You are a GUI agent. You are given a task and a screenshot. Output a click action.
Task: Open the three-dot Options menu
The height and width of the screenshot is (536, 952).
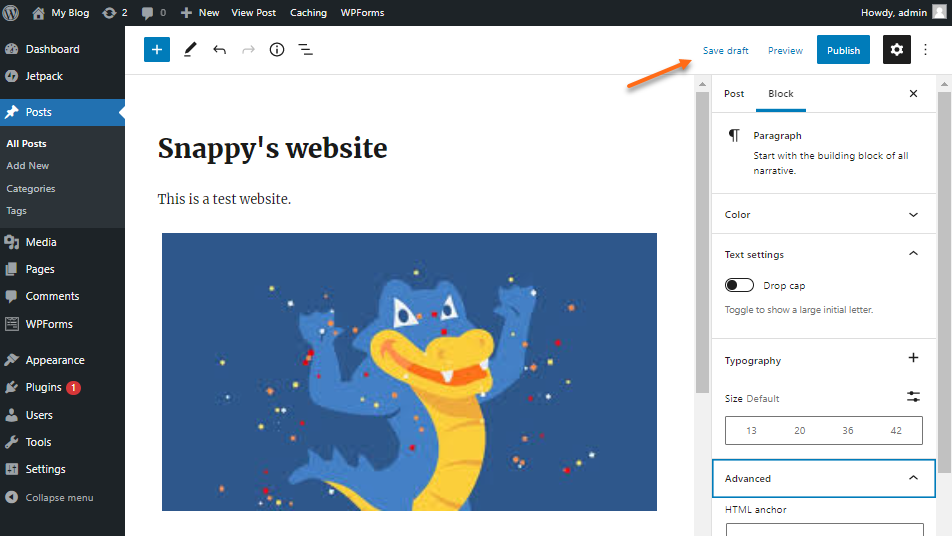[925, 50]
